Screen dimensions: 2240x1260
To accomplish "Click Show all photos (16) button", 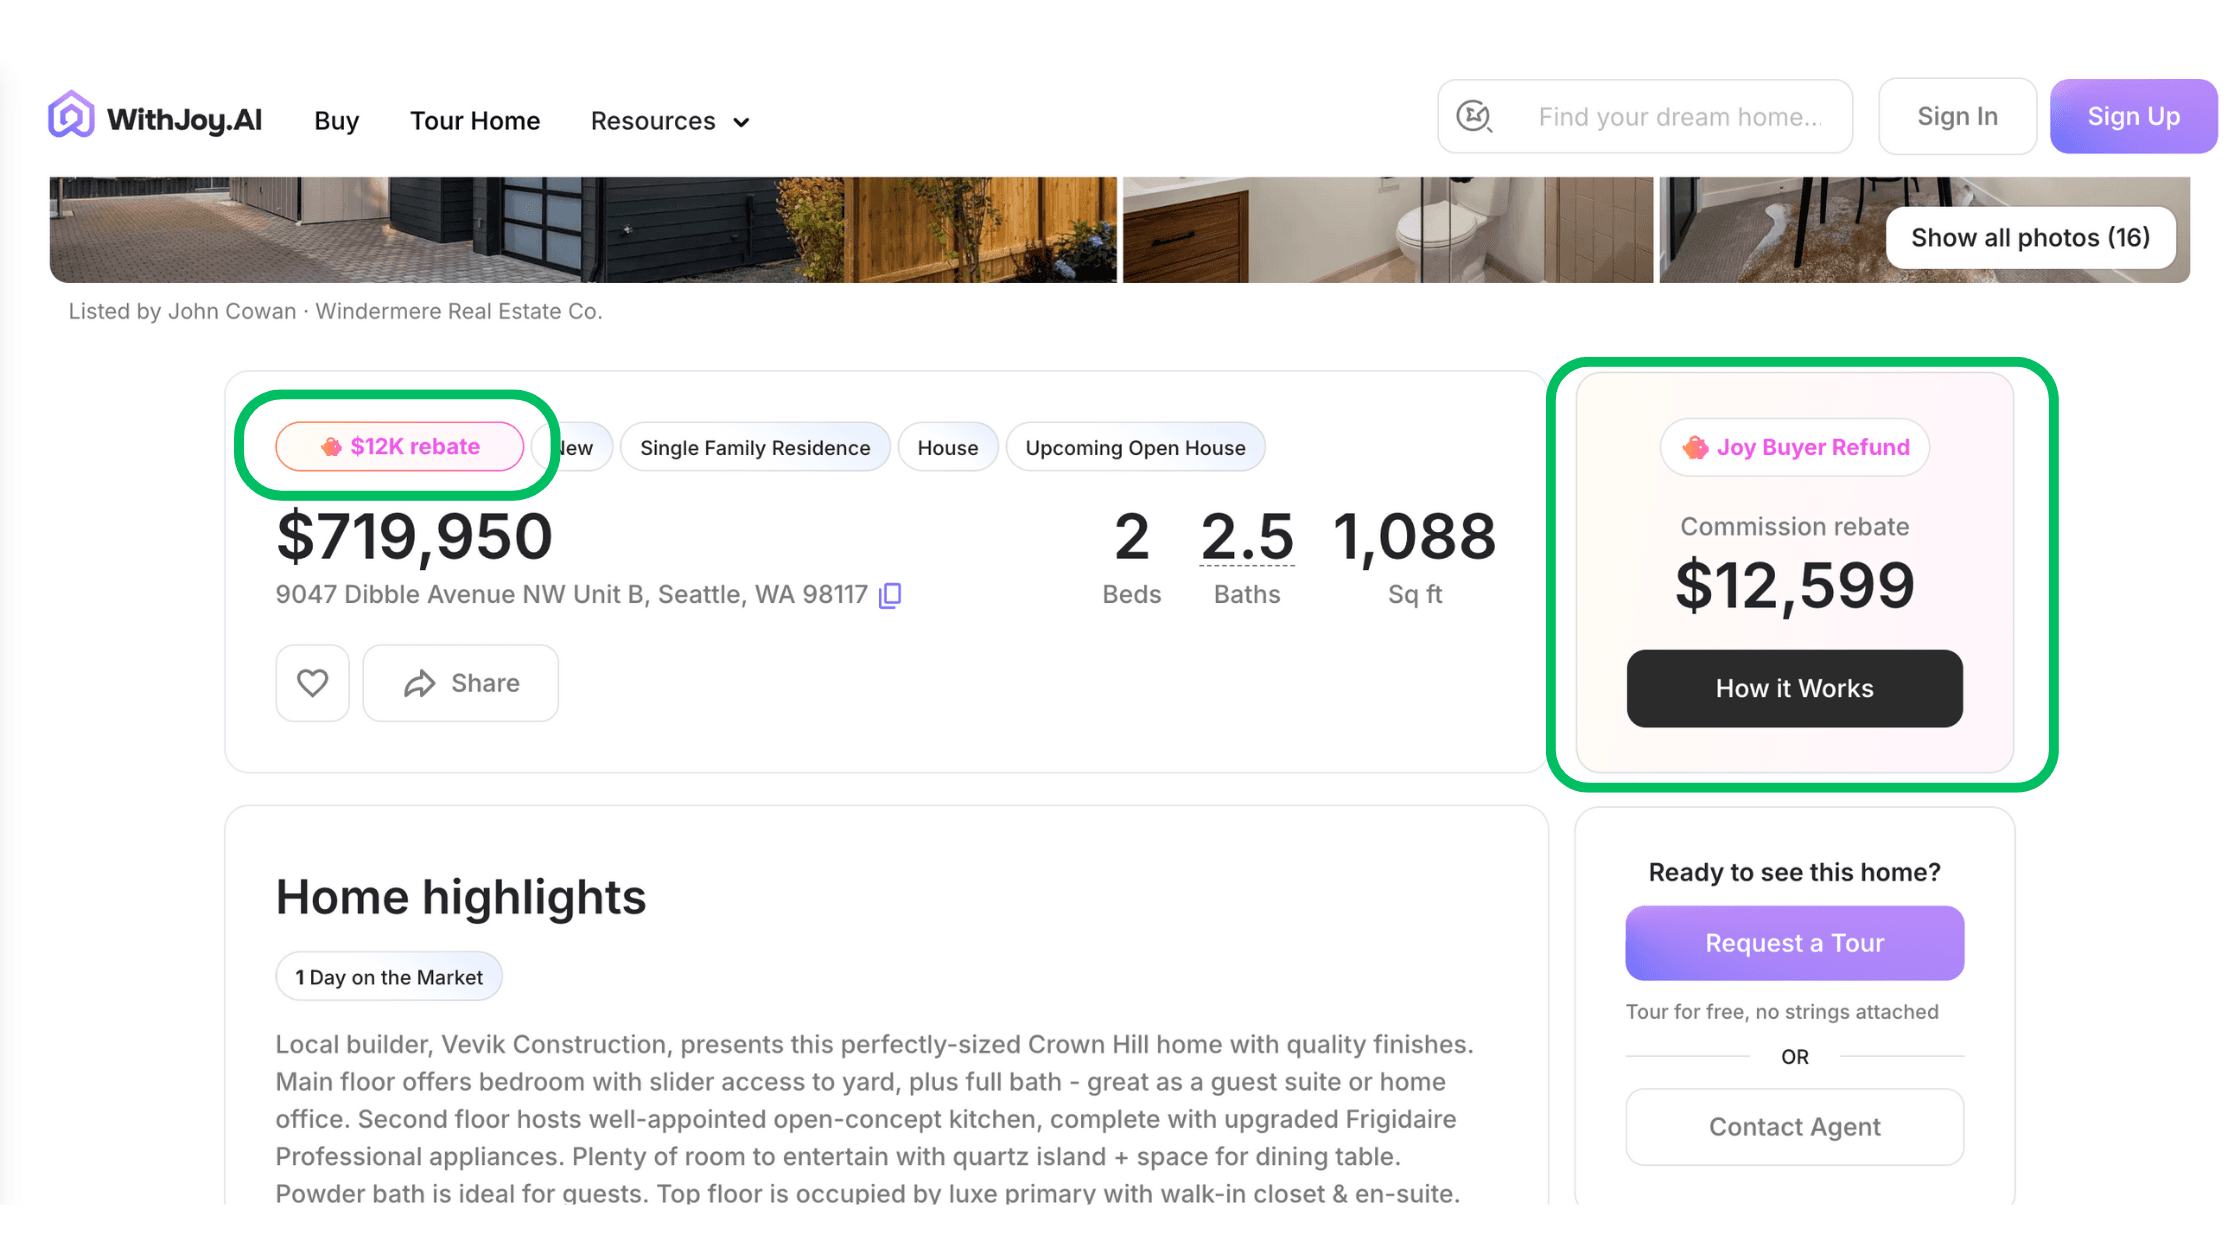I will point(2030,238).
